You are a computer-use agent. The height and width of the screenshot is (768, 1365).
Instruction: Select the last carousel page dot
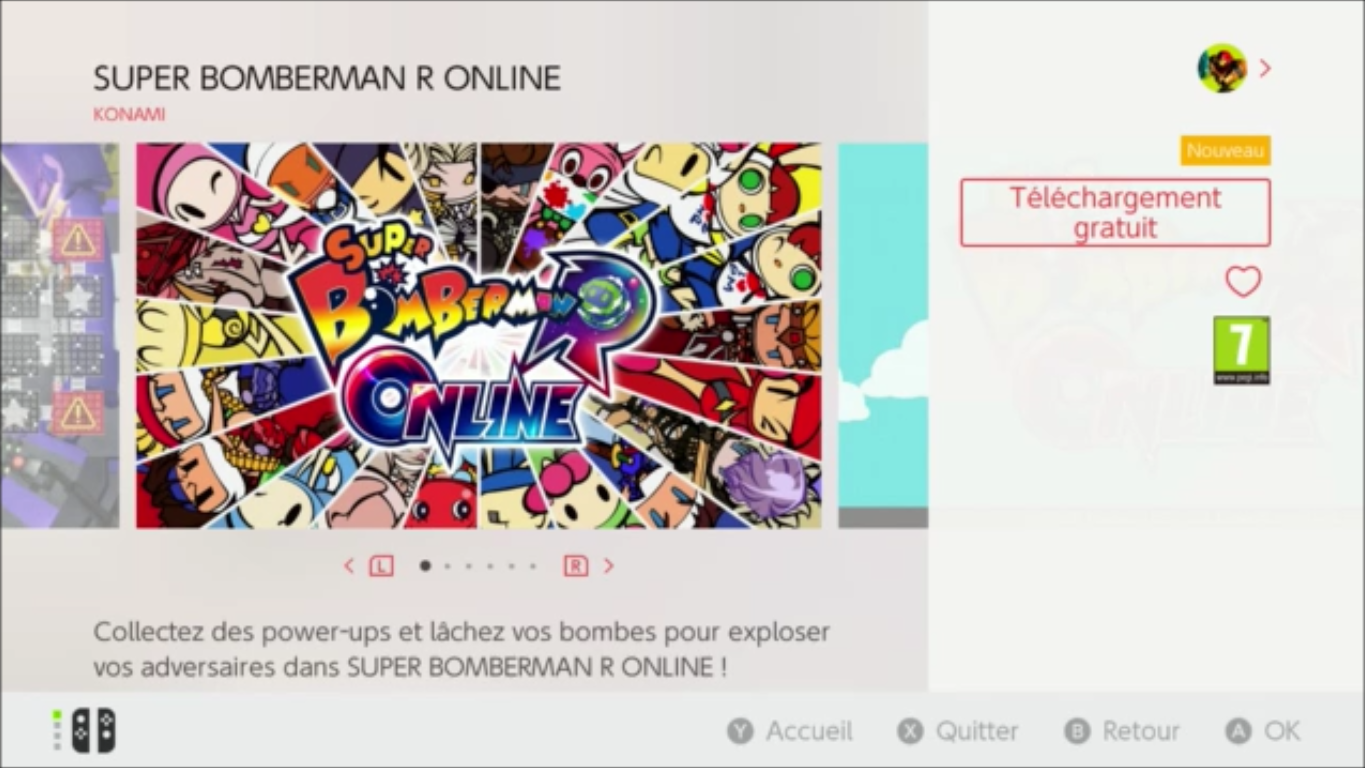point(533,566)
